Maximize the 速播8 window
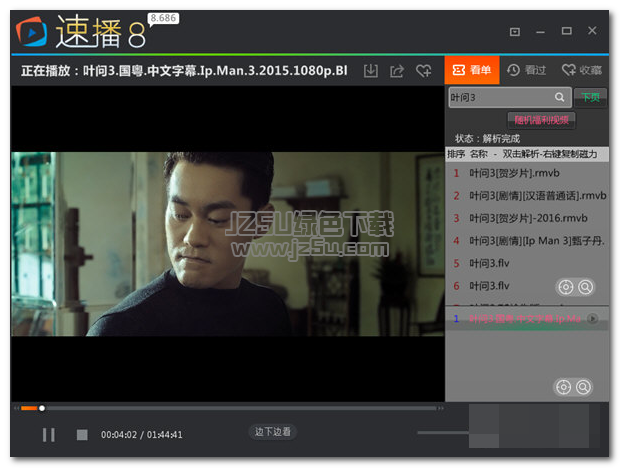Screen dimensions: 620x468 click(x=566, y=31)
